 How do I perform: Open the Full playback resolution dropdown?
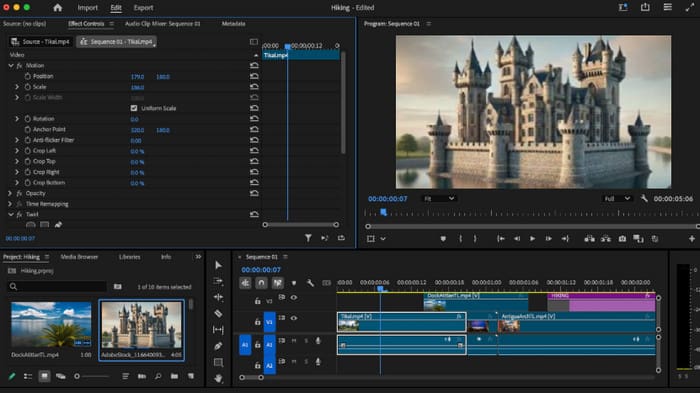point(617,198)
